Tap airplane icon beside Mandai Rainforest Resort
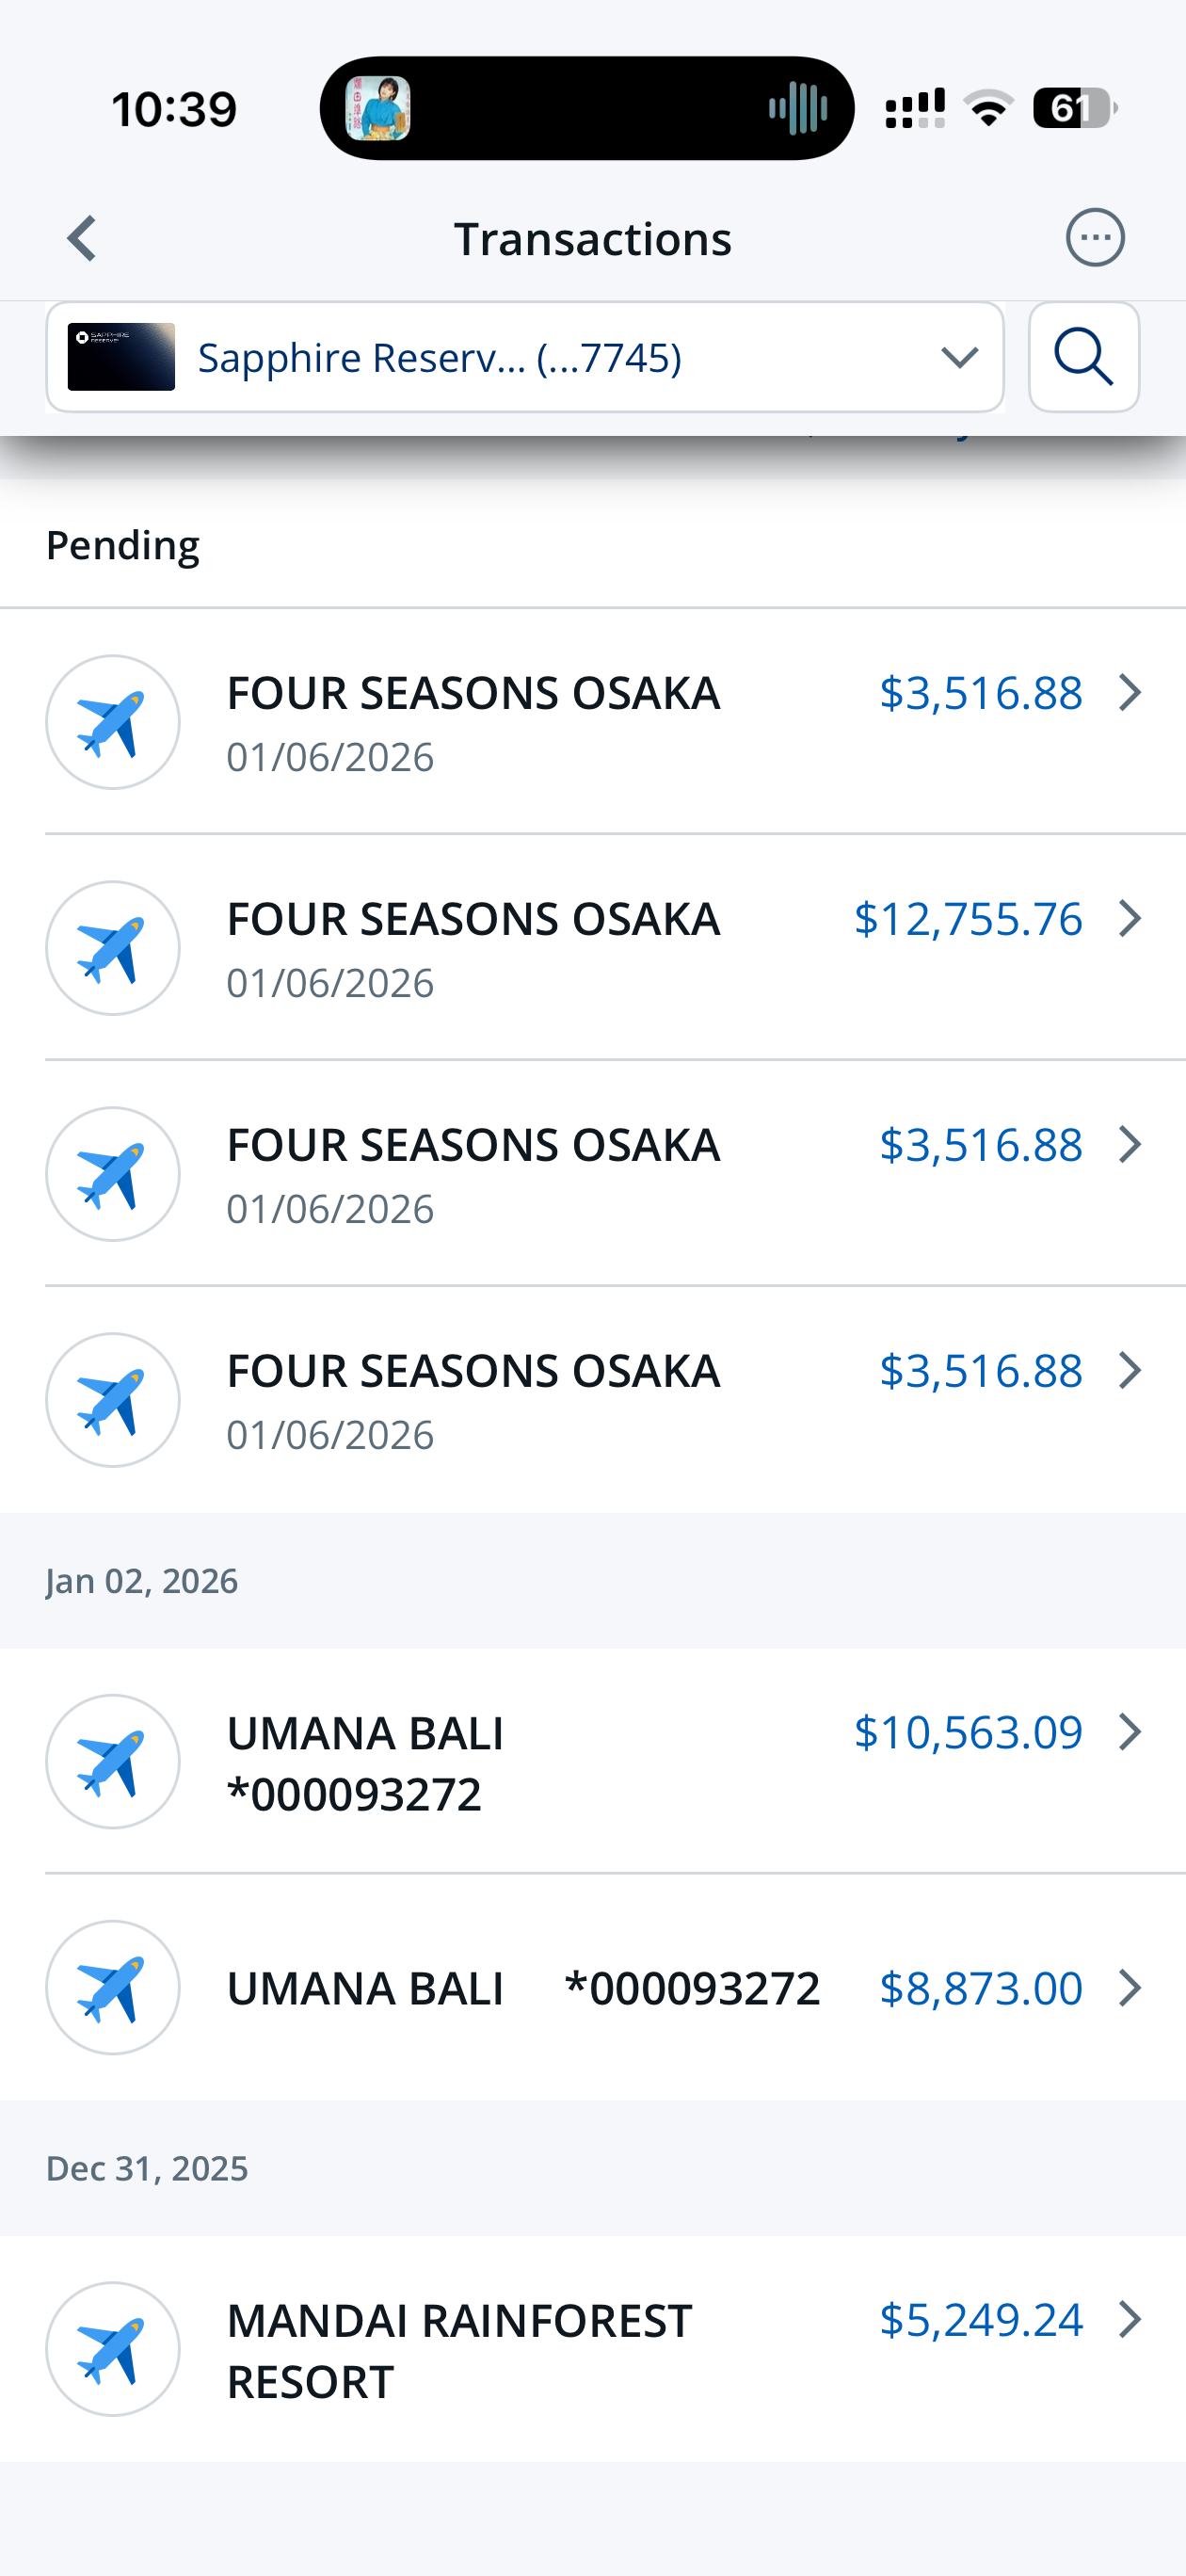 point(113,2349)
